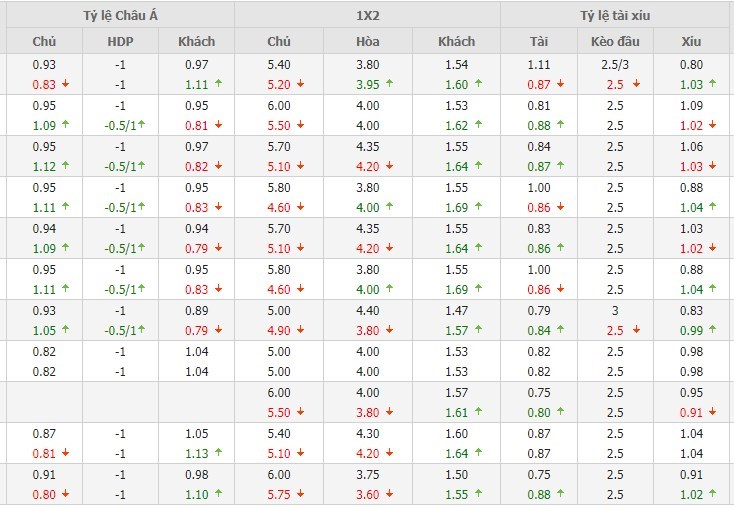Image resolution: width=734 pixels, height=507 pixels.
Task: Click the 4.40 Hòa odds value
Action: click(367, 310)
